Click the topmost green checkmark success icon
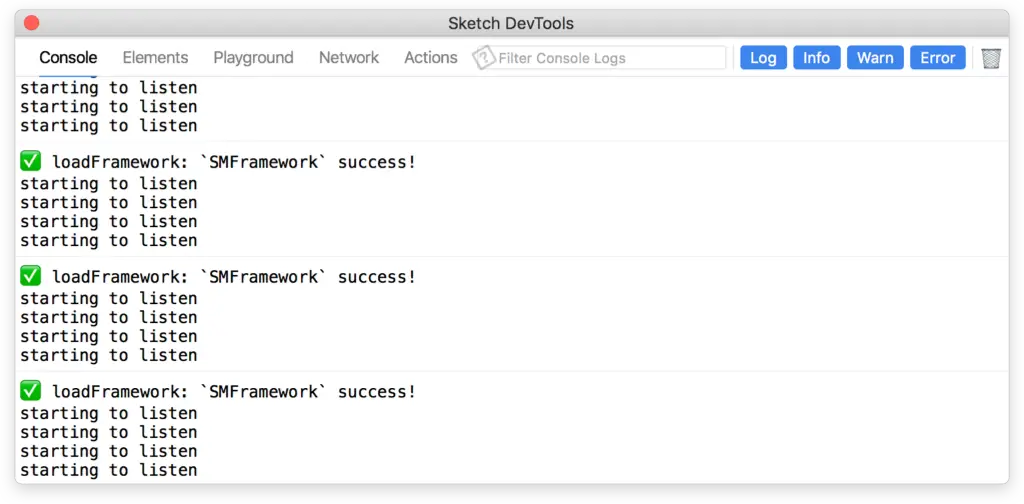Viewport: 1024px width, 504px height. click(30, 162)
